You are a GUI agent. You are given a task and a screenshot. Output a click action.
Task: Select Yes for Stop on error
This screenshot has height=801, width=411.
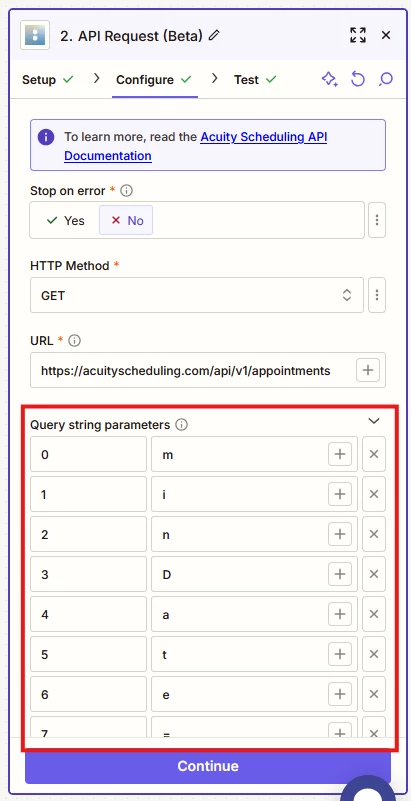(x=65, y=221)
